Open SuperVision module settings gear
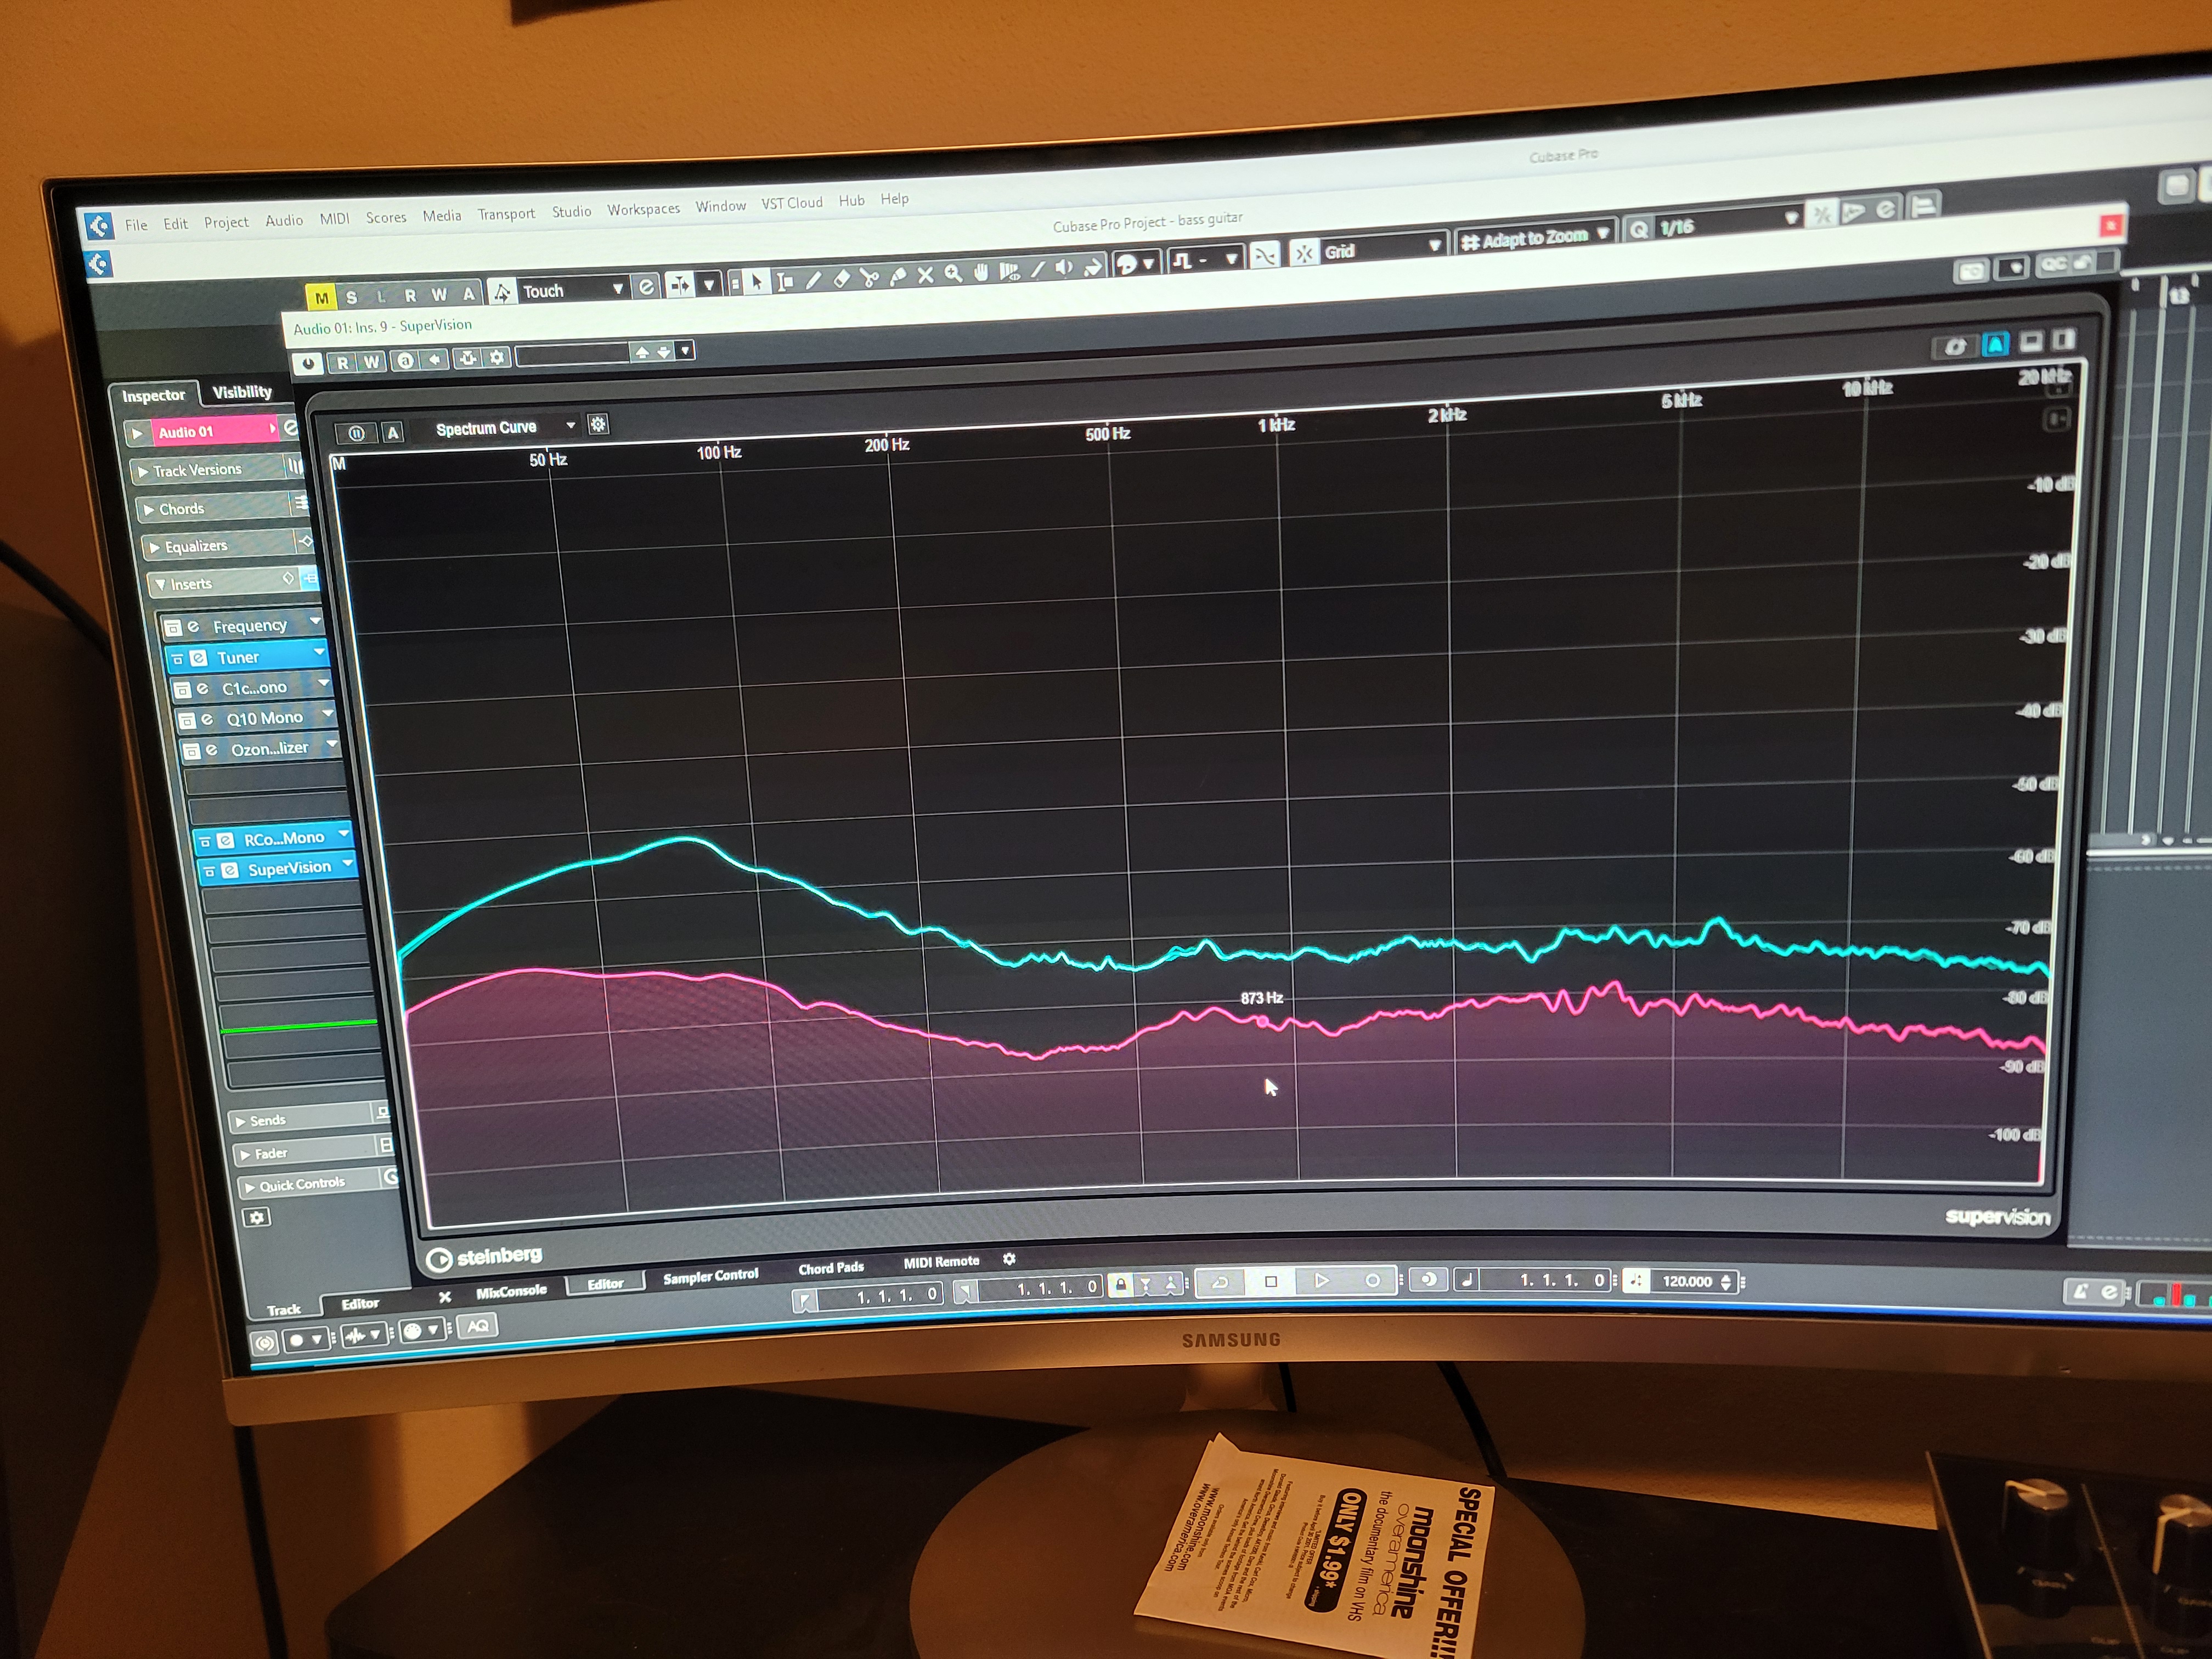Viewport: 2212px width, 1659px height. (598, 424)
